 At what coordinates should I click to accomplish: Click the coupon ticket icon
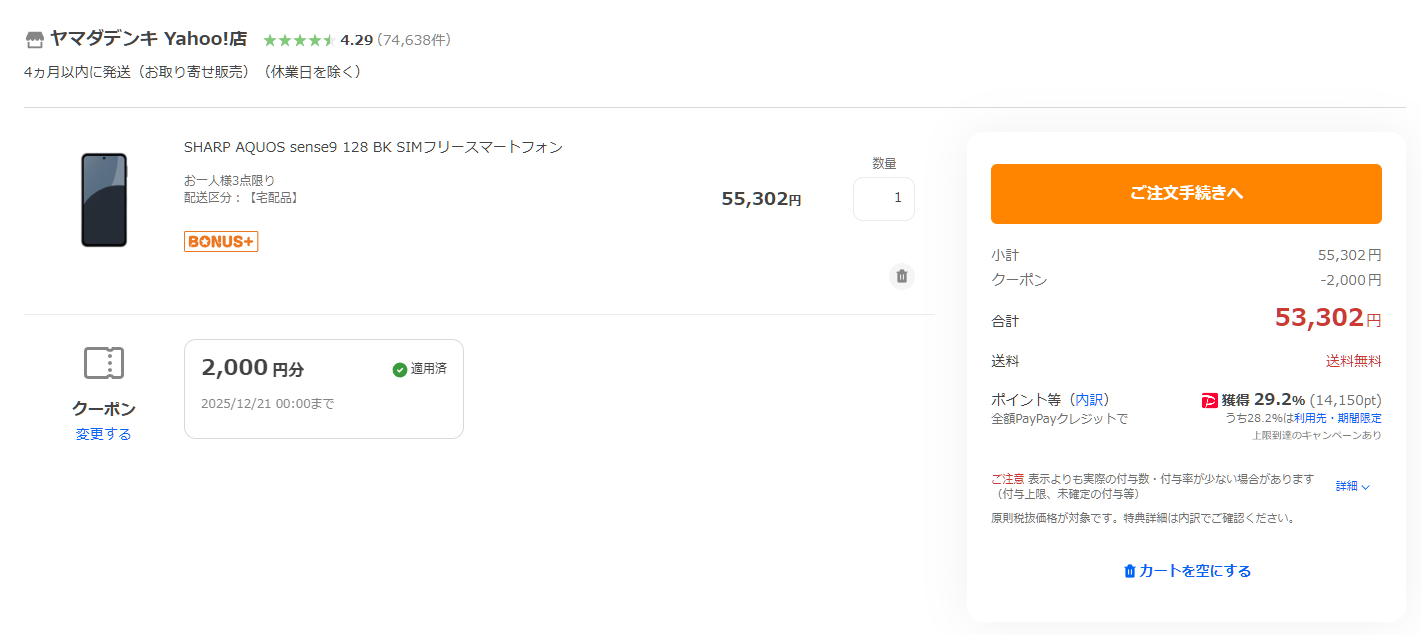pos(104,363)
